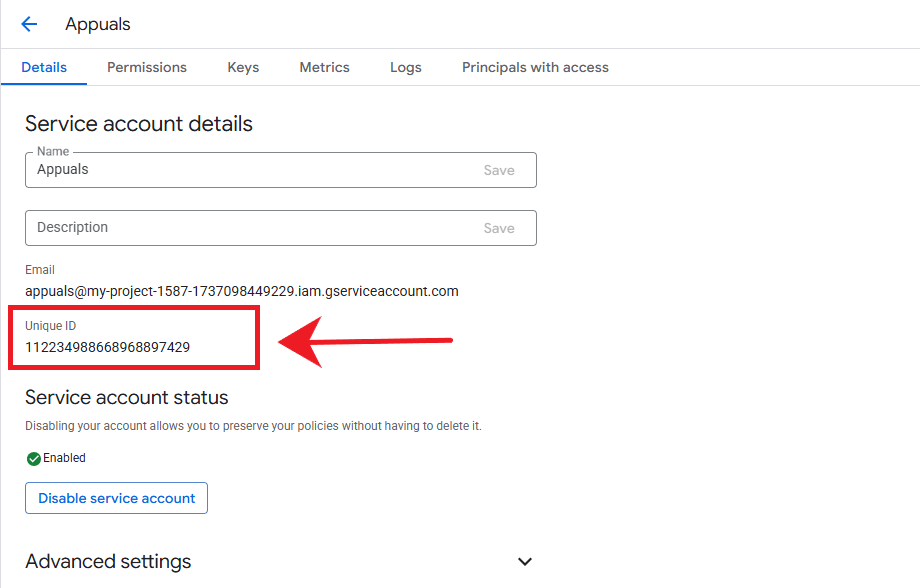This screenshot has height=588, width=920.
Task: Click the Name field containing Appuals
Action: [x=250, y=170]
